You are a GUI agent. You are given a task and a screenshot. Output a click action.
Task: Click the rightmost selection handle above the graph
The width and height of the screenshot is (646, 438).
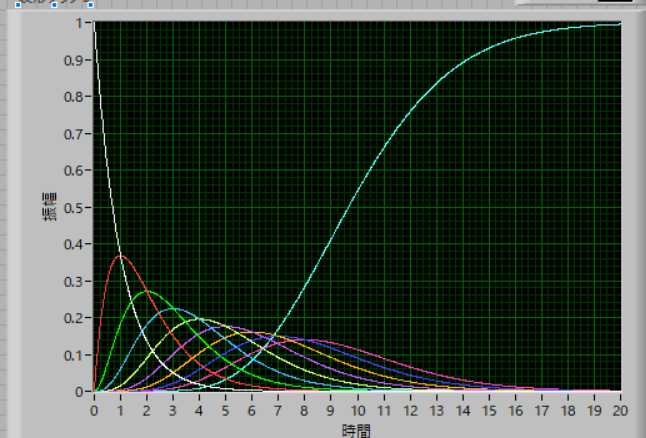tap(90, 4)
